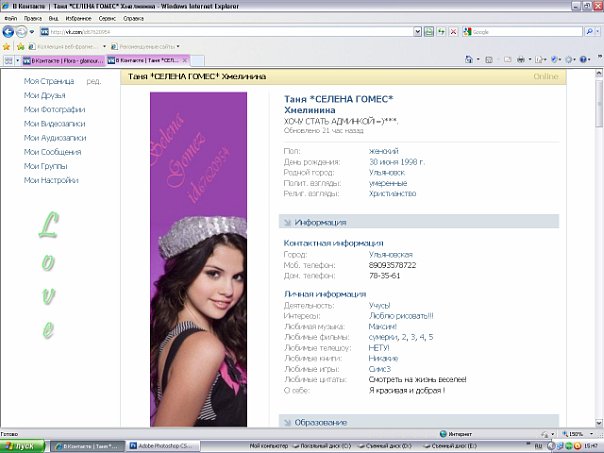Open the address bar history dropdown
This screenshot has width=604, height=453.
point(416,32)
